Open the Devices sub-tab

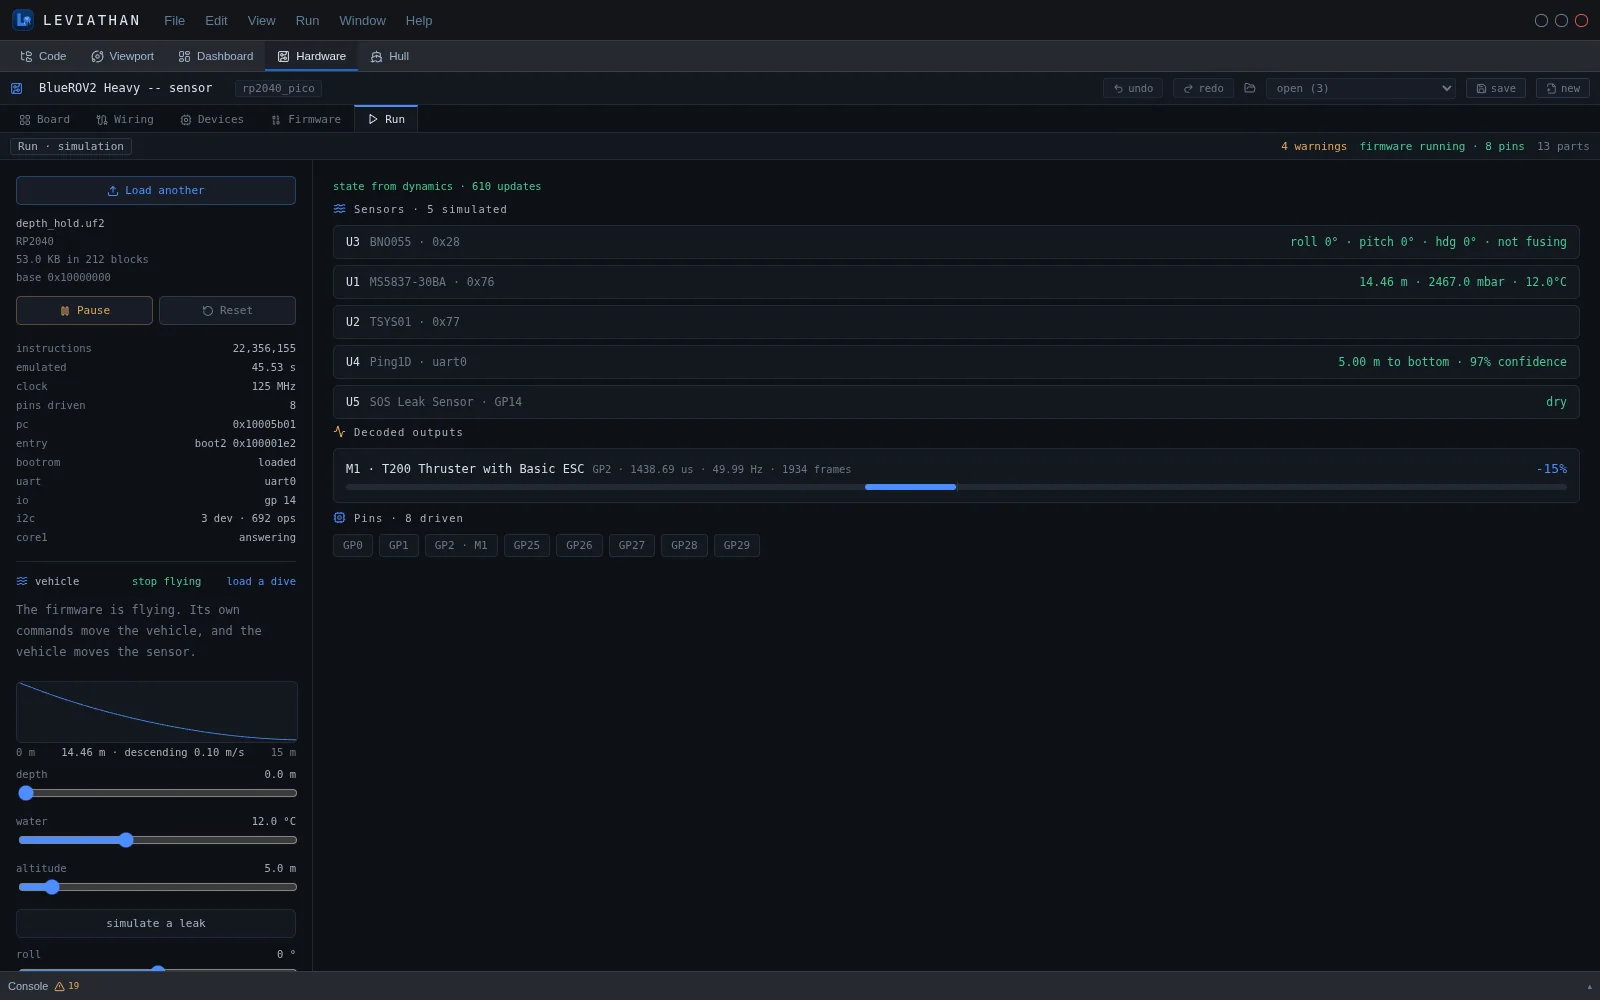click(212, 119)
